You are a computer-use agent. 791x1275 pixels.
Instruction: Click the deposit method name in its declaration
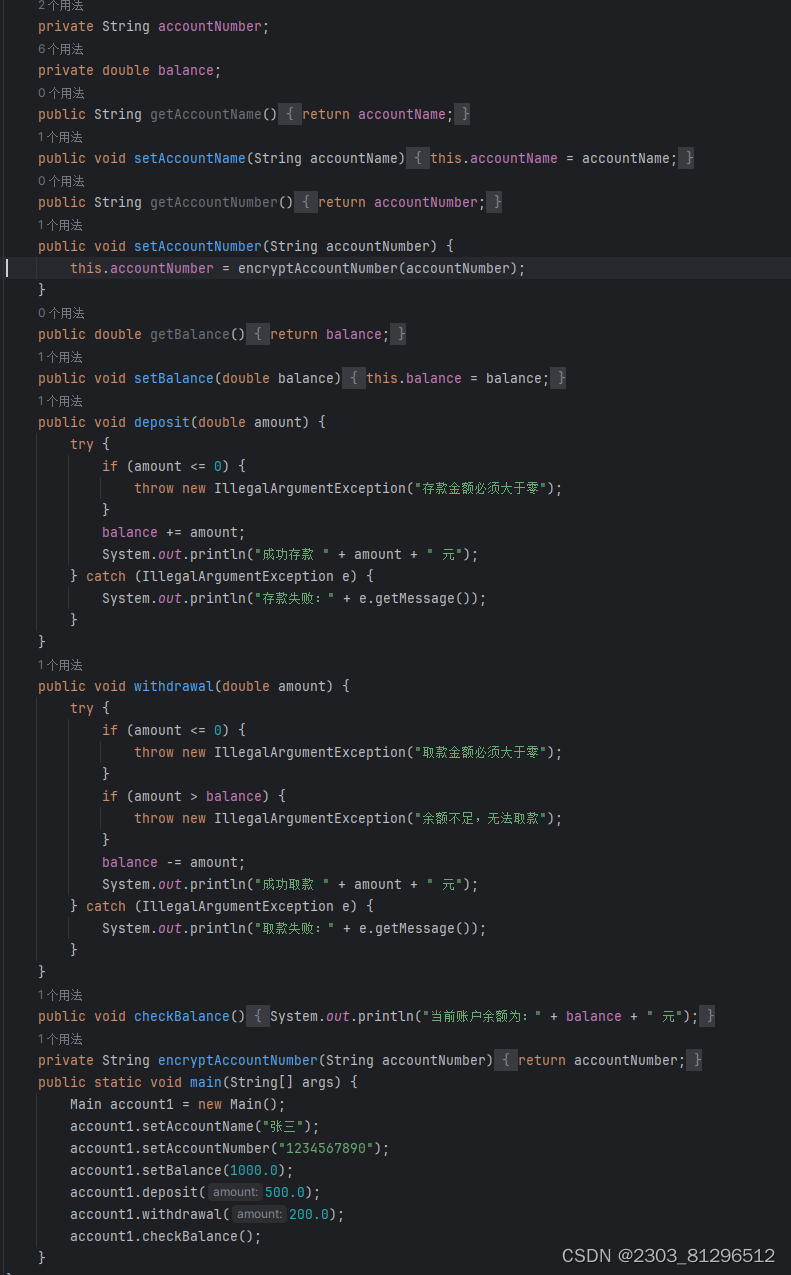pos(162,422)
